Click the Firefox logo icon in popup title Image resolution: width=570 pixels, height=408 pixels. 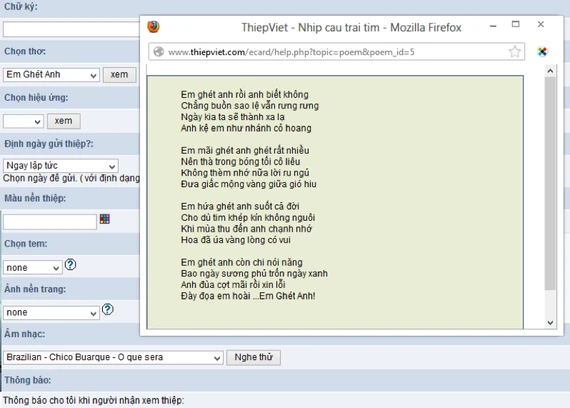pos(153,27)
